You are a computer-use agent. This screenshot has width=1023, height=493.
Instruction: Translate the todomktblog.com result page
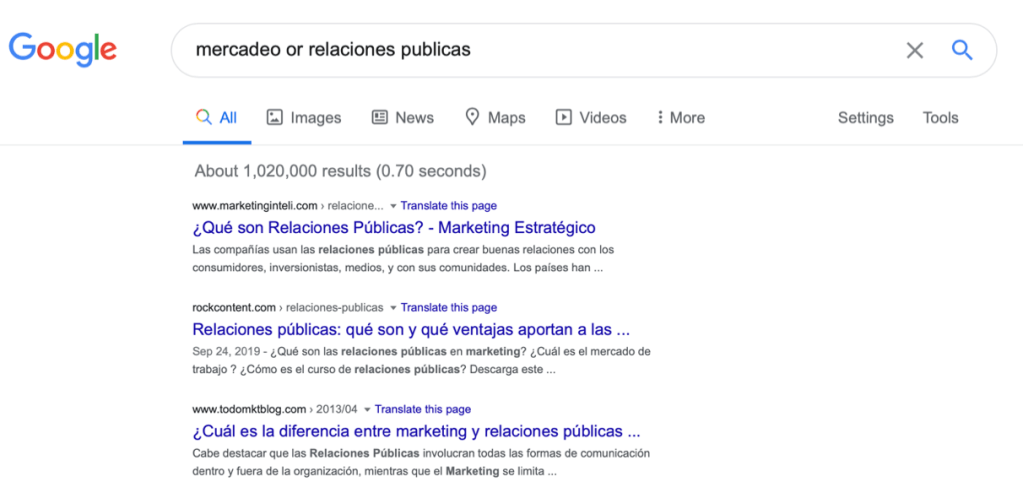pyautogui.click(x=422, y=410)
